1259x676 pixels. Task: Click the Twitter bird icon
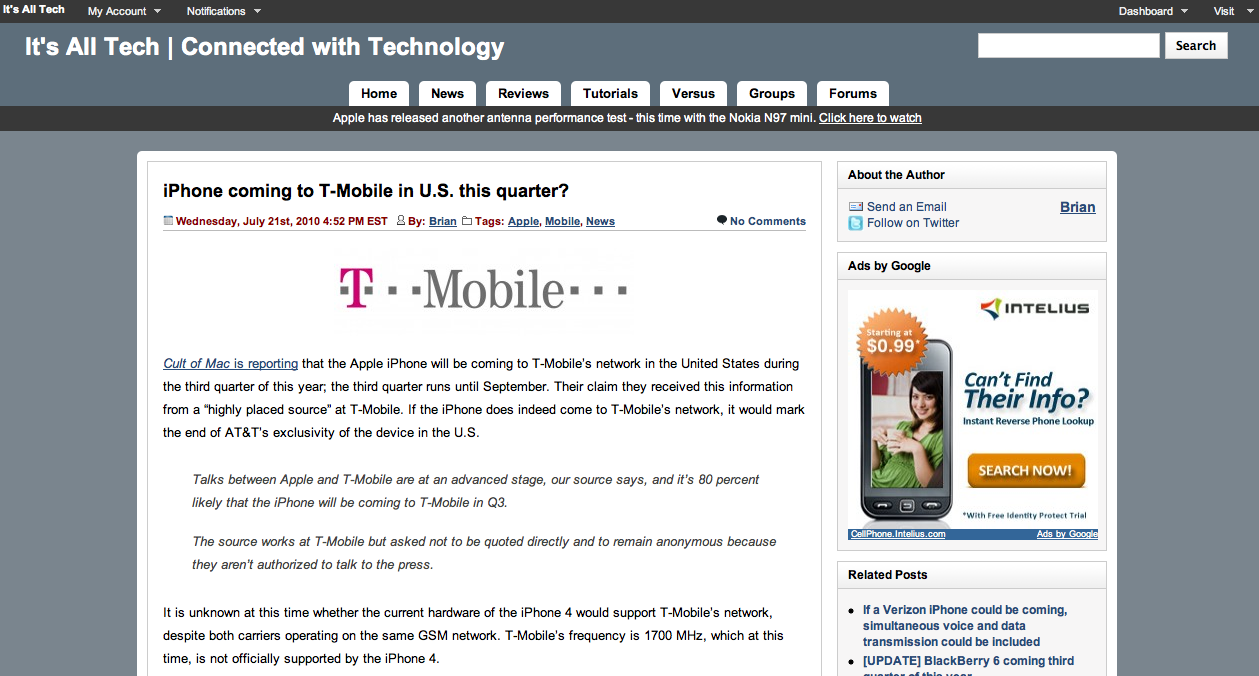[855, 223]
